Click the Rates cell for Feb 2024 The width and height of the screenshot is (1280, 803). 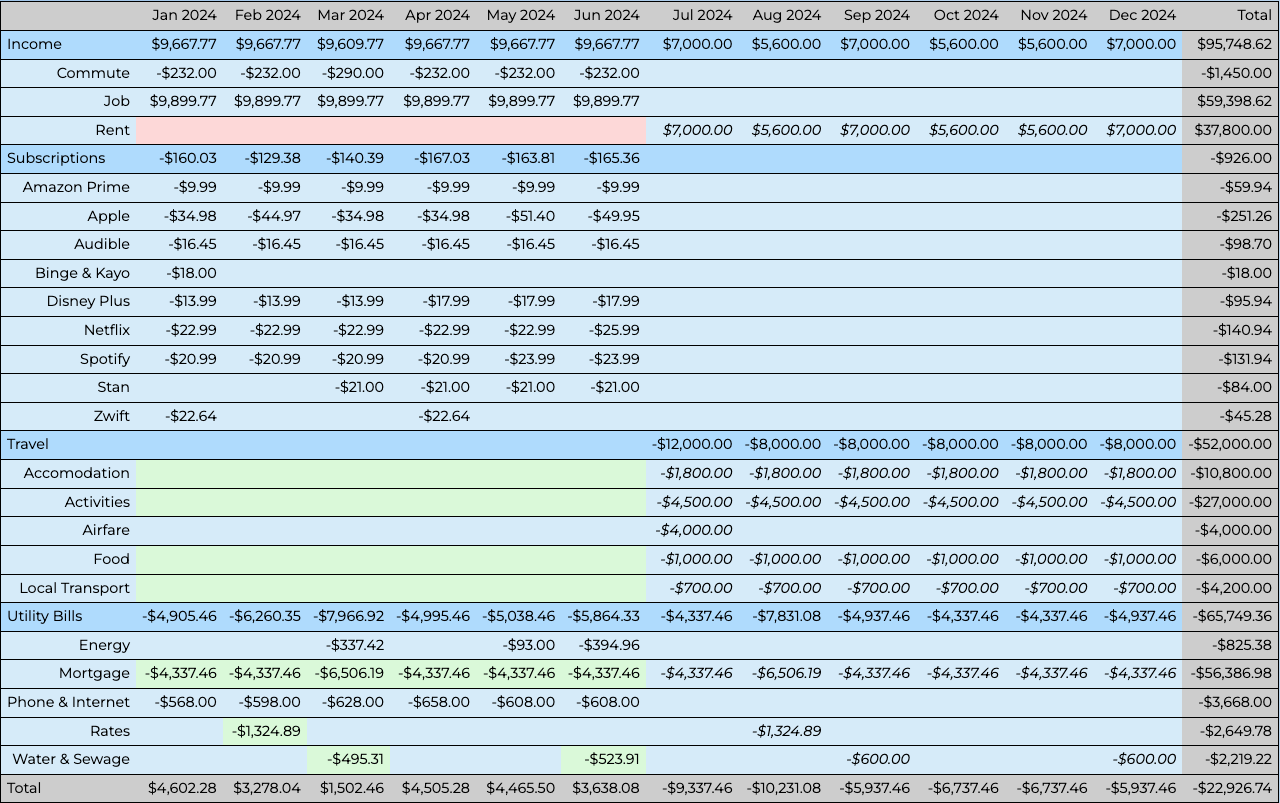tap(266, 731)
